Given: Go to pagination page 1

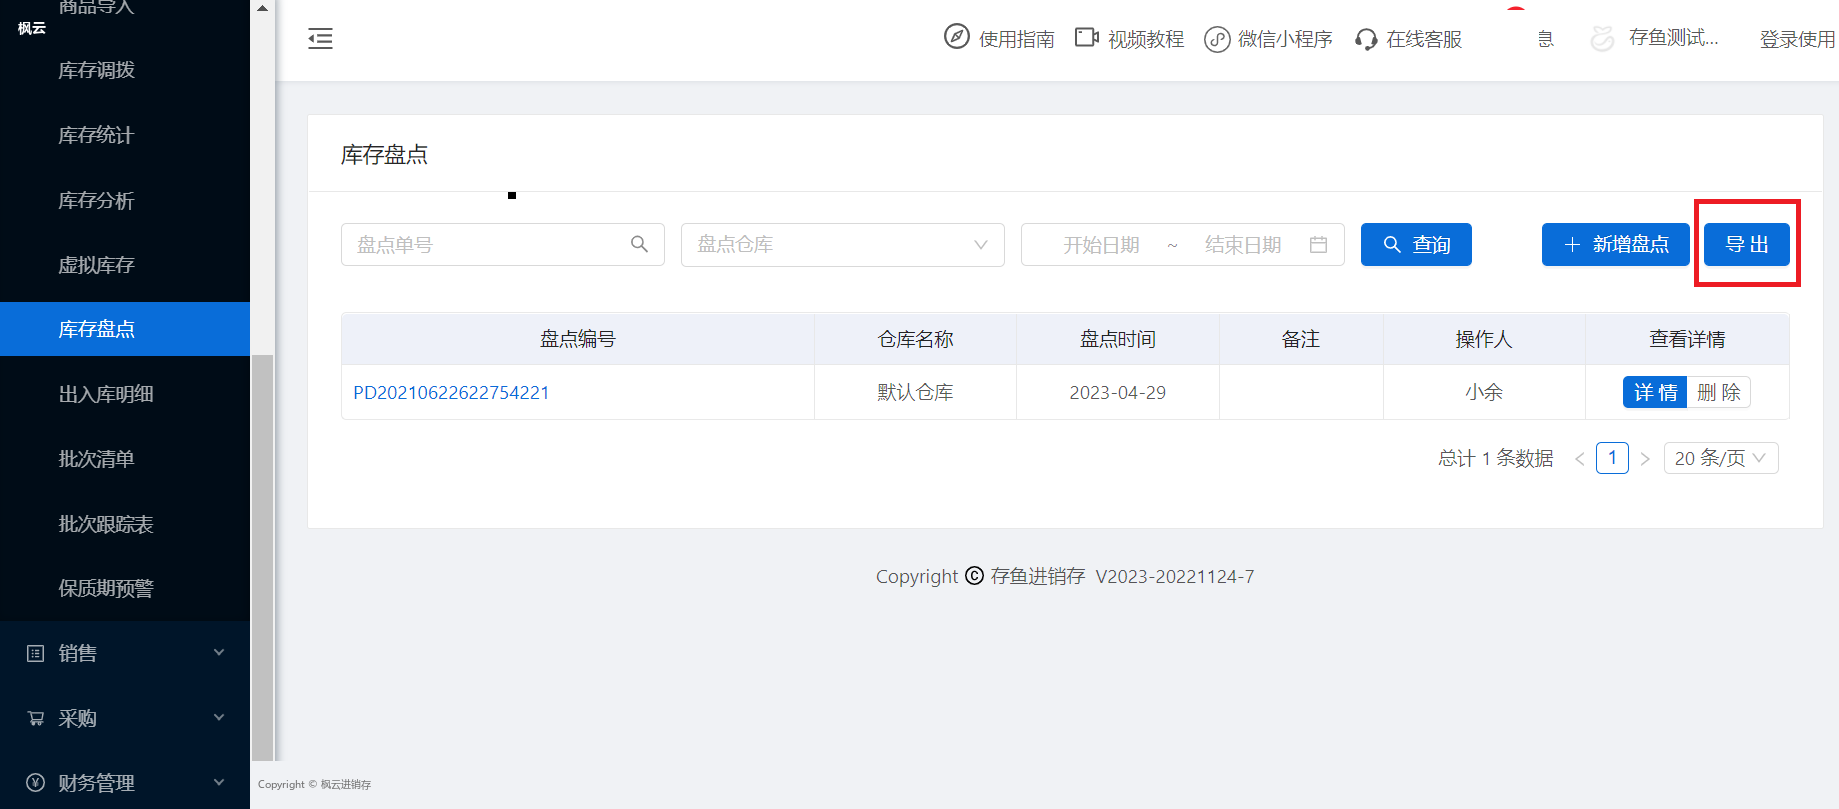Looking at the screenshot, I should pyautogui.click(x=1612, y=458).
